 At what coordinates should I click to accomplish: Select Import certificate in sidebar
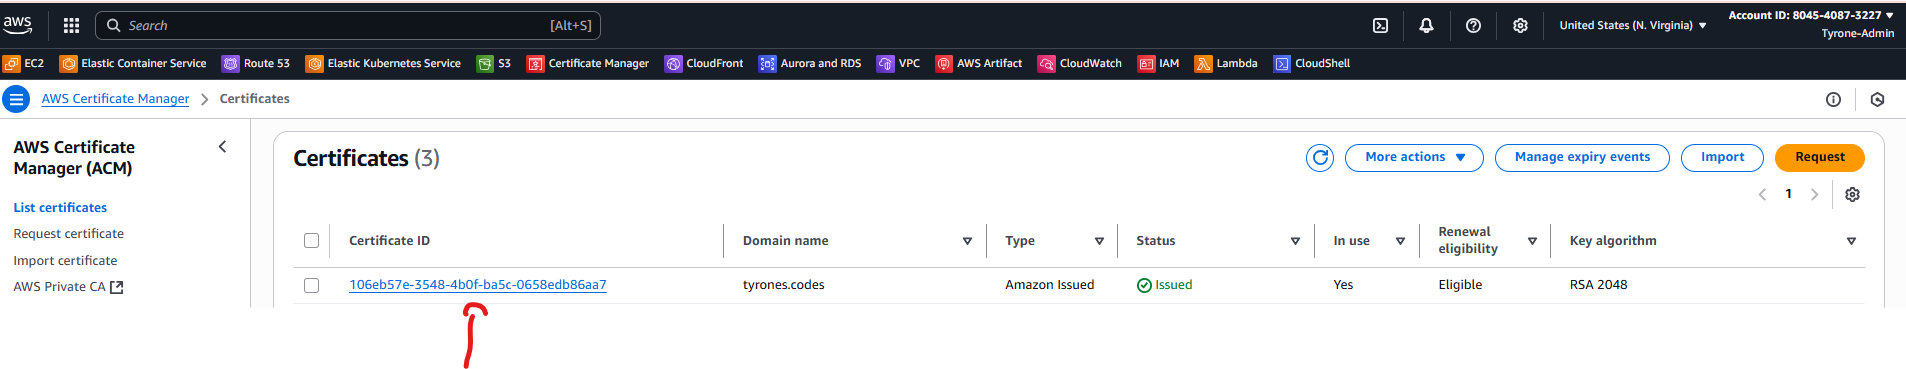click(x=65, y=261)
